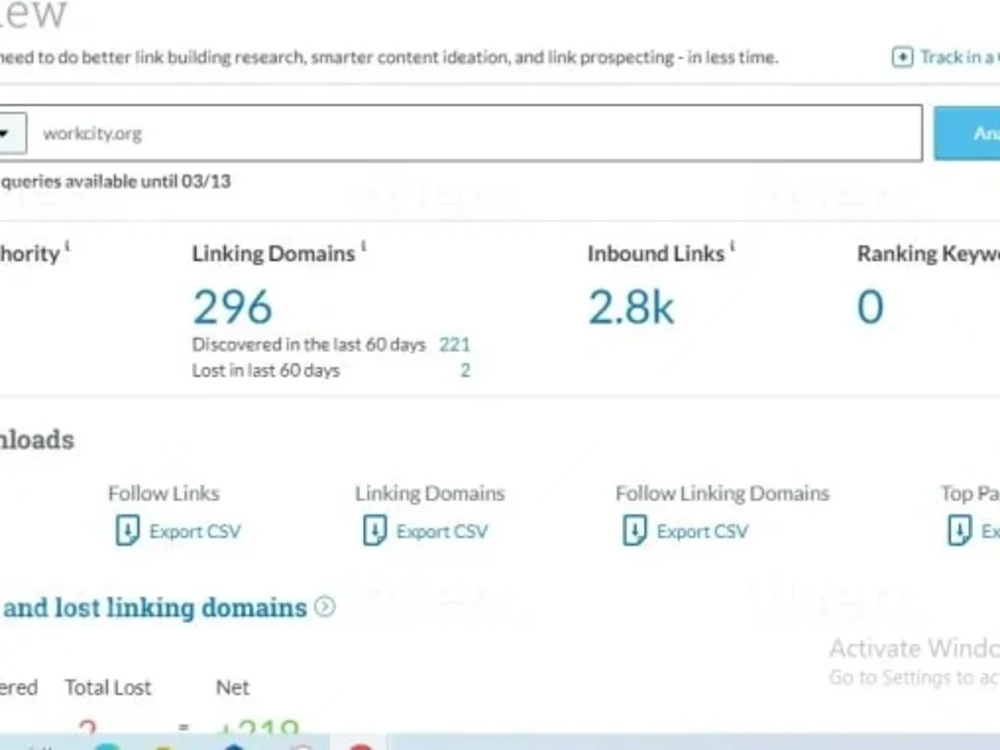The height and width of the screenshot is (750, 1000).
Task: Click the blue Analyze button
Action: pos(967,133)
